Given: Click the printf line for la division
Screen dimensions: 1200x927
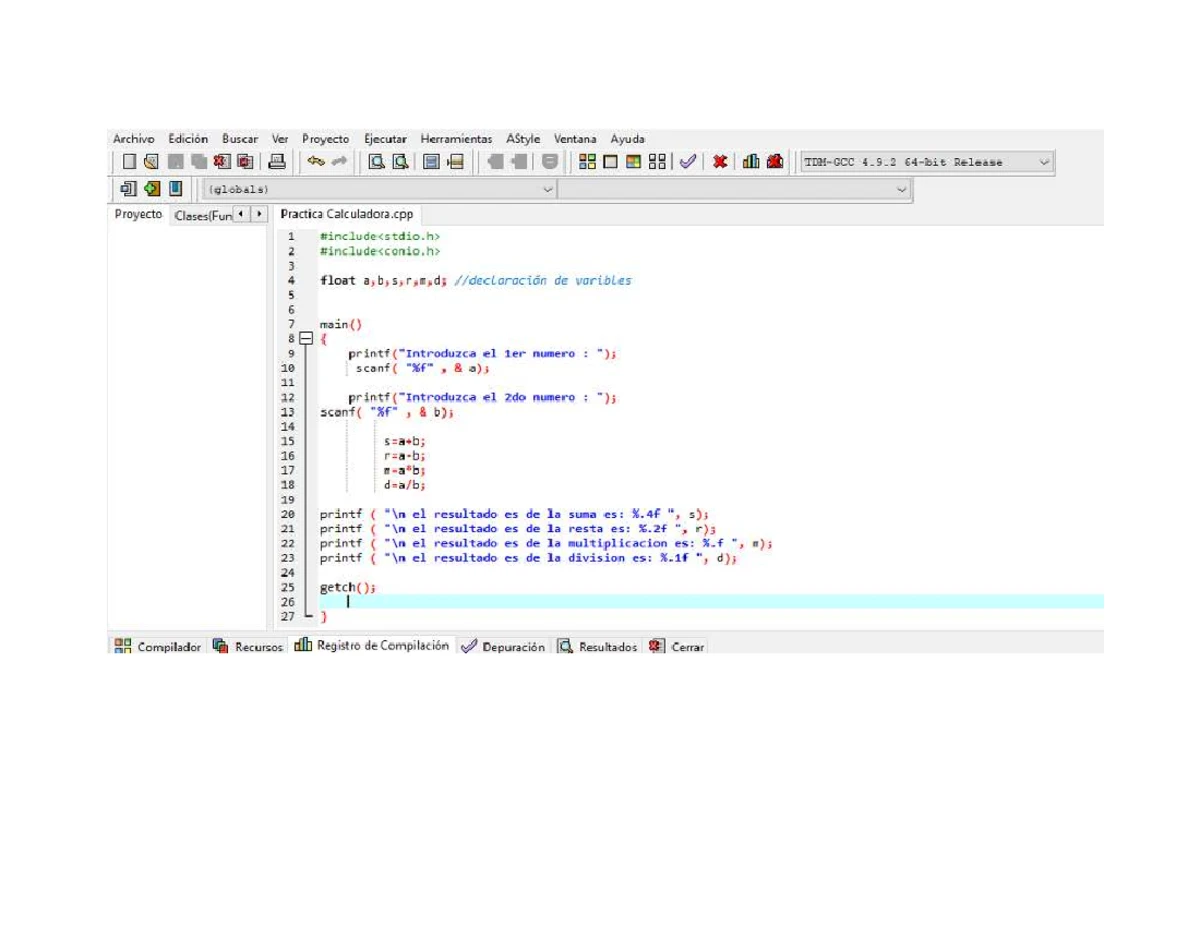Looking at the screenshot, I should click(528, 558).
